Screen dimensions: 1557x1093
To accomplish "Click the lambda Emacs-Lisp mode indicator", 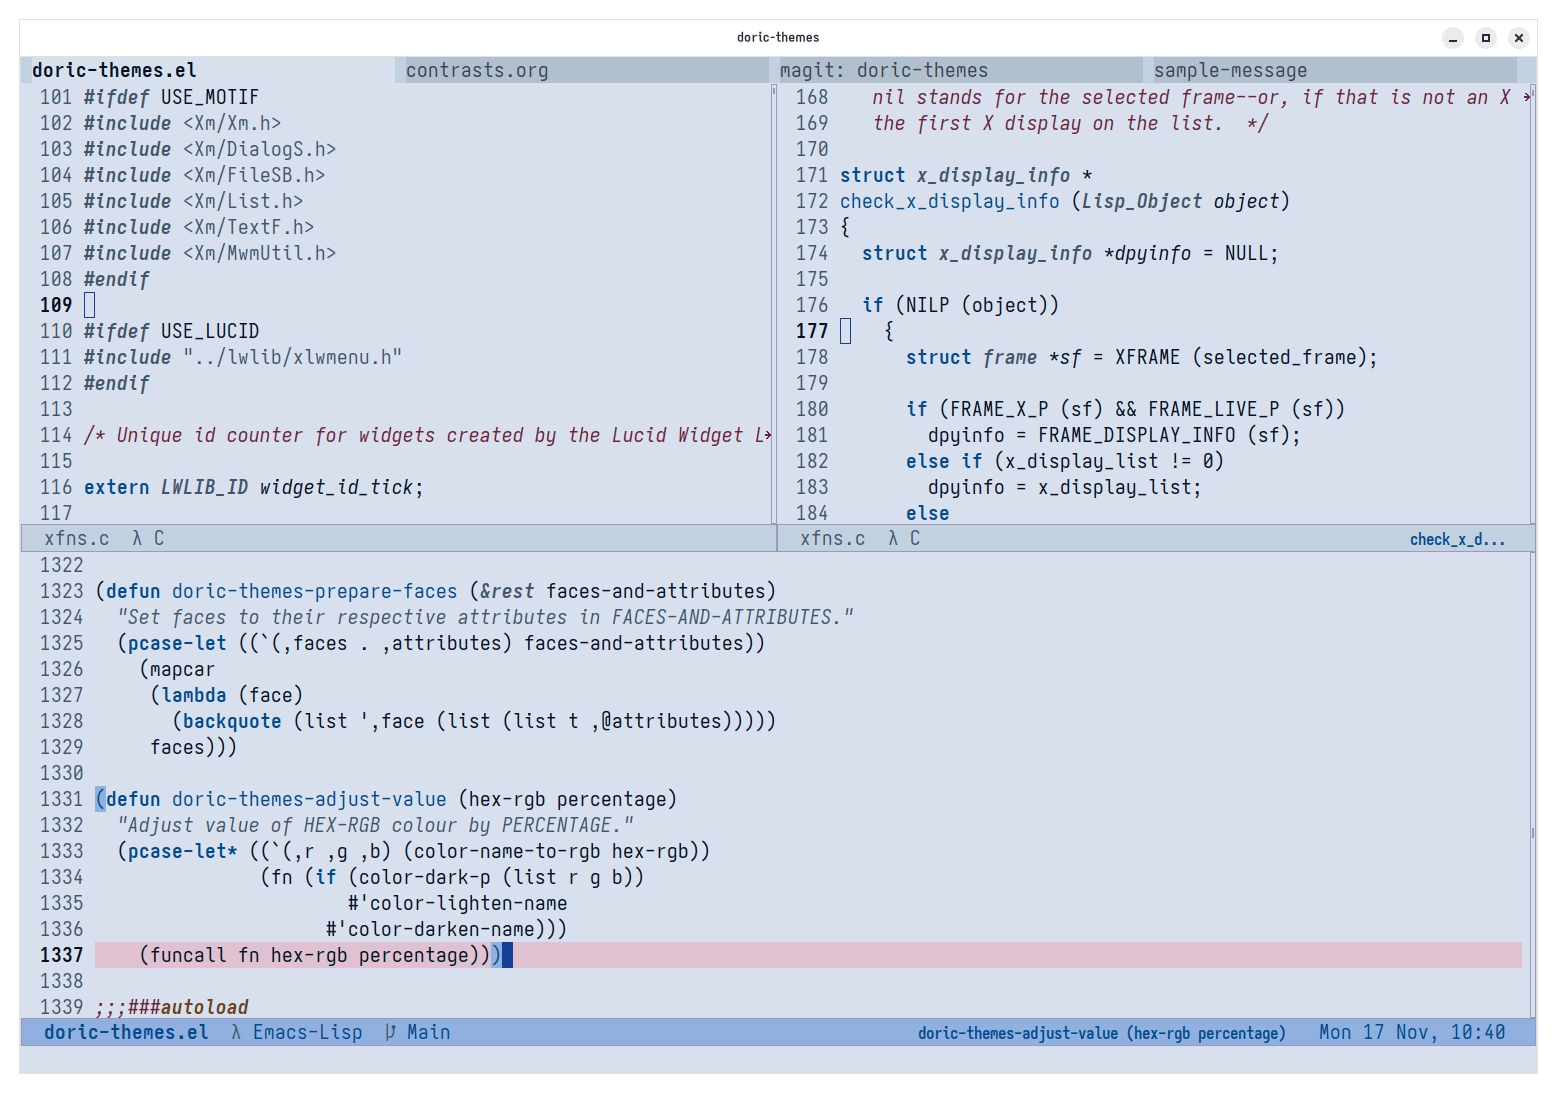I will (x=297, y=1032).
